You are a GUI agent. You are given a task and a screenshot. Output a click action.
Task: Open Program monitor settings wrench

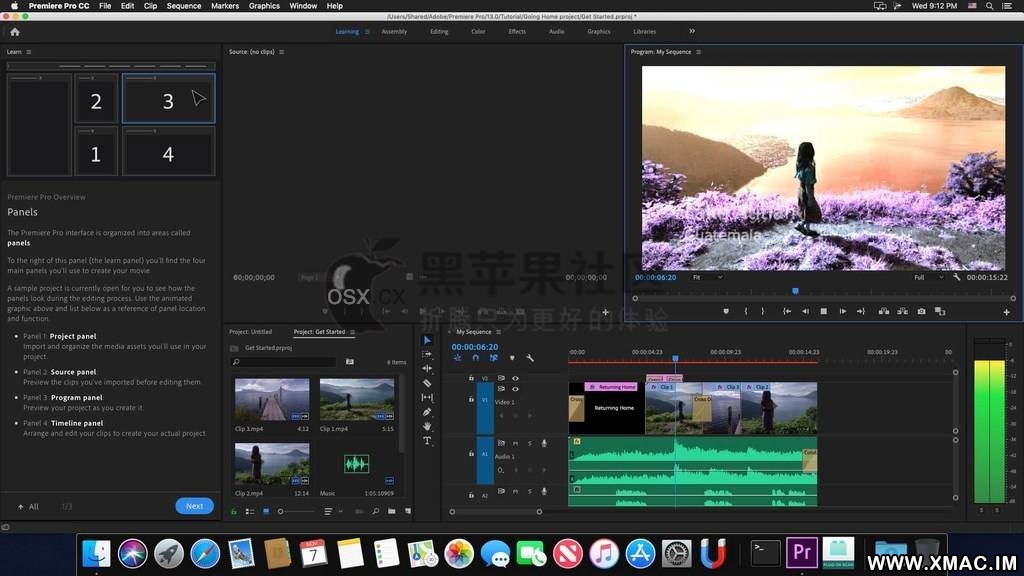(x=957, y=278)
